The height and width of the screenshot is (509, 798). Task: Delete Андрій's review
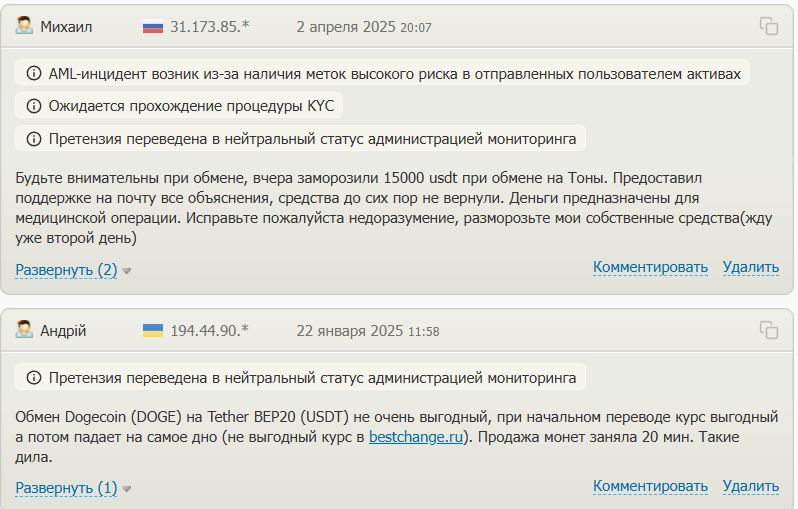[751, 486]
